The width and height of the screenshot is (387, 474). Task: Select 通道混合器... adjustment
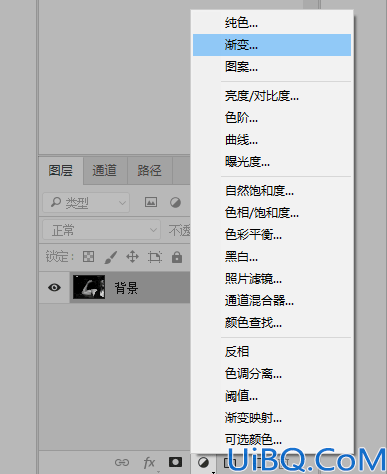click(x=272, y=301)
